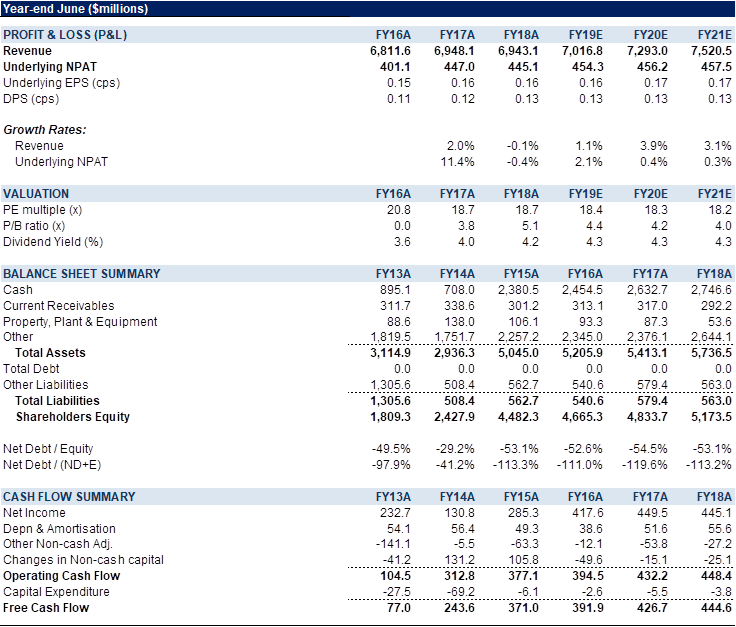Click the 'Underlying EPS (cps)' row label
This screenshot has width=736, height=627.
[x=61, y=83]
